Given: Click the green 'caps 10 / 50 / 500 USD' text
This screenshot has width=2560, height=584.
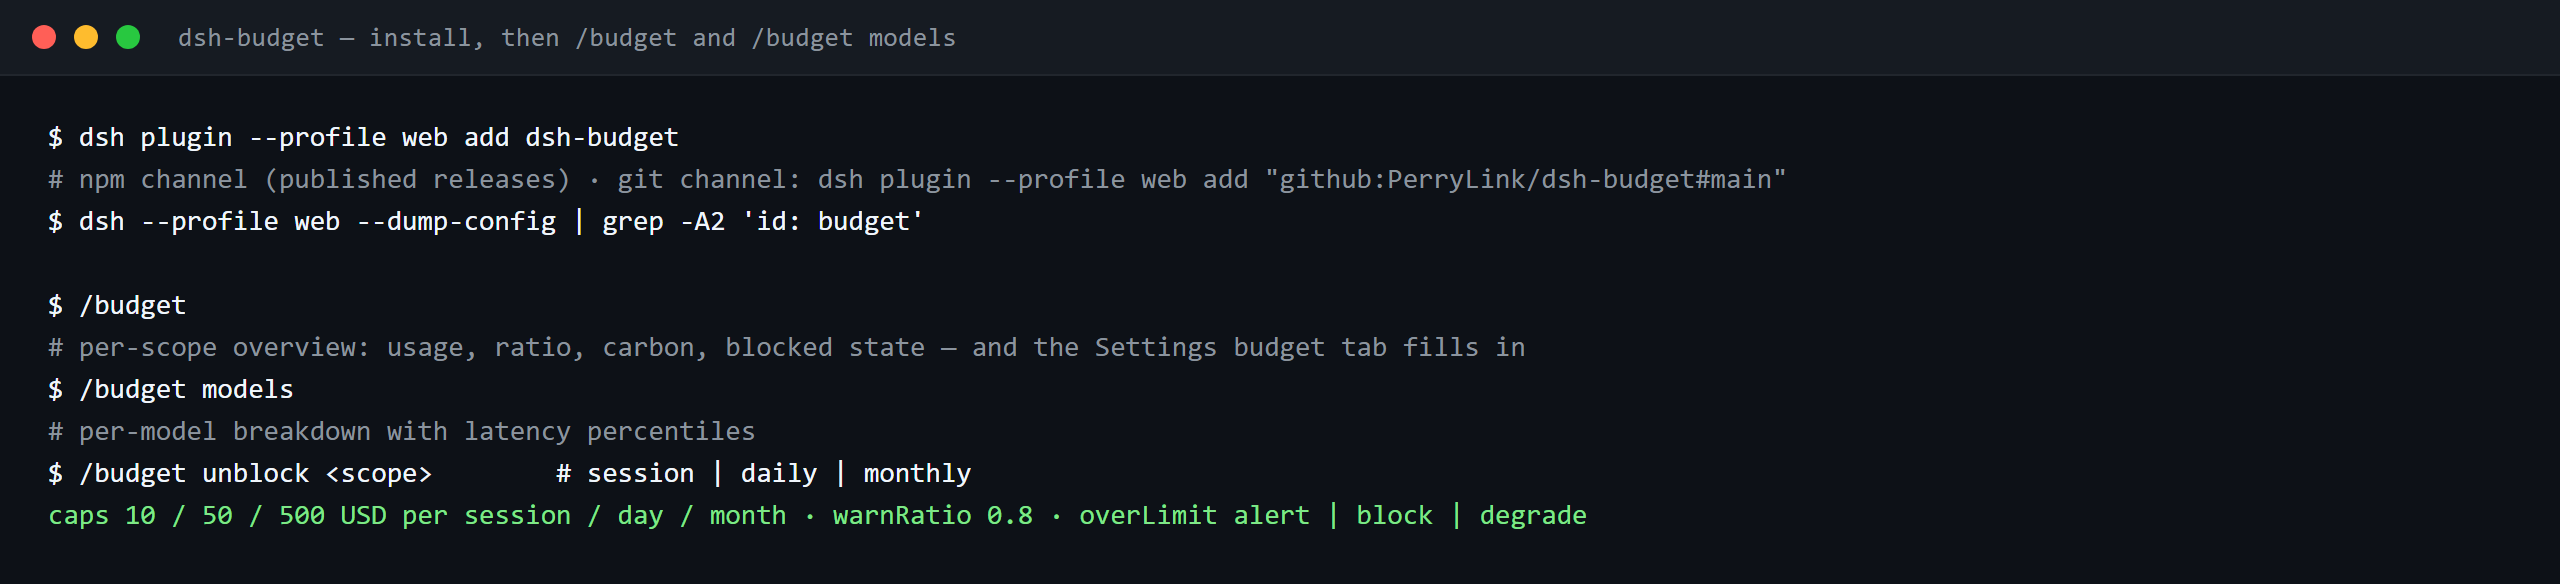Looking at the screenshot, I should 217,515.
